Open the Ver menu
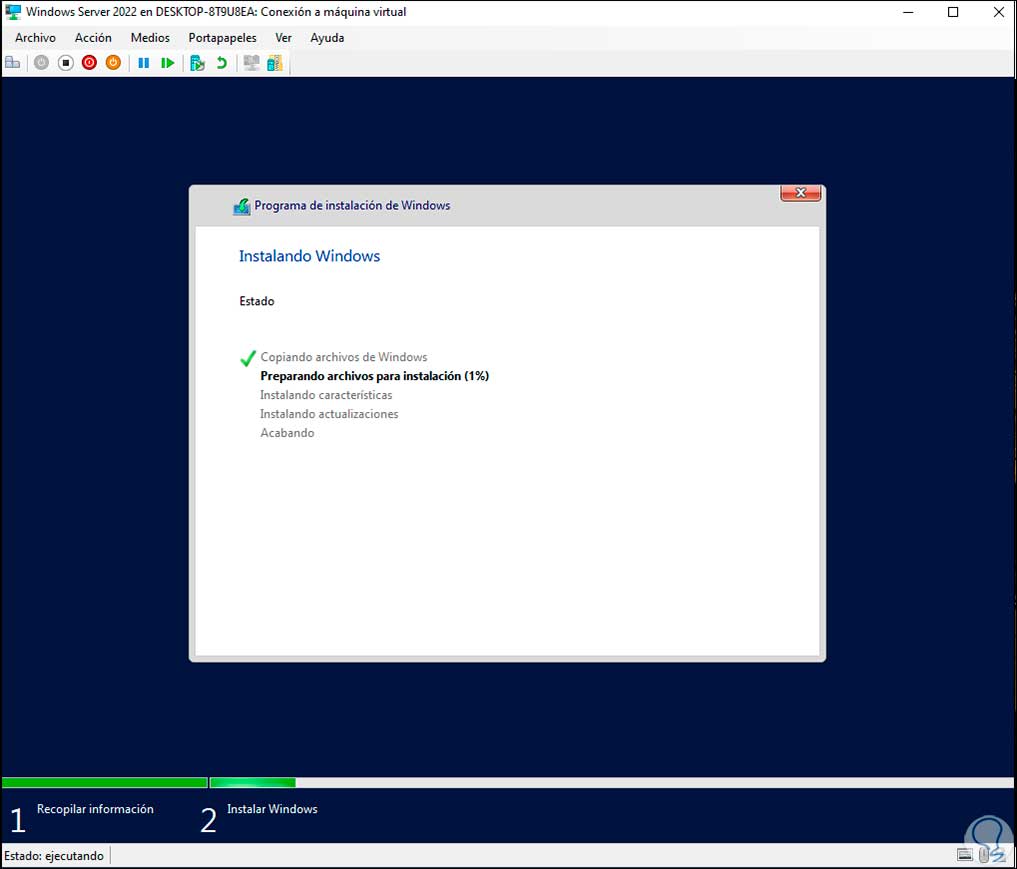The width and height of the screenshot is (1017, 869). (283, 38)
